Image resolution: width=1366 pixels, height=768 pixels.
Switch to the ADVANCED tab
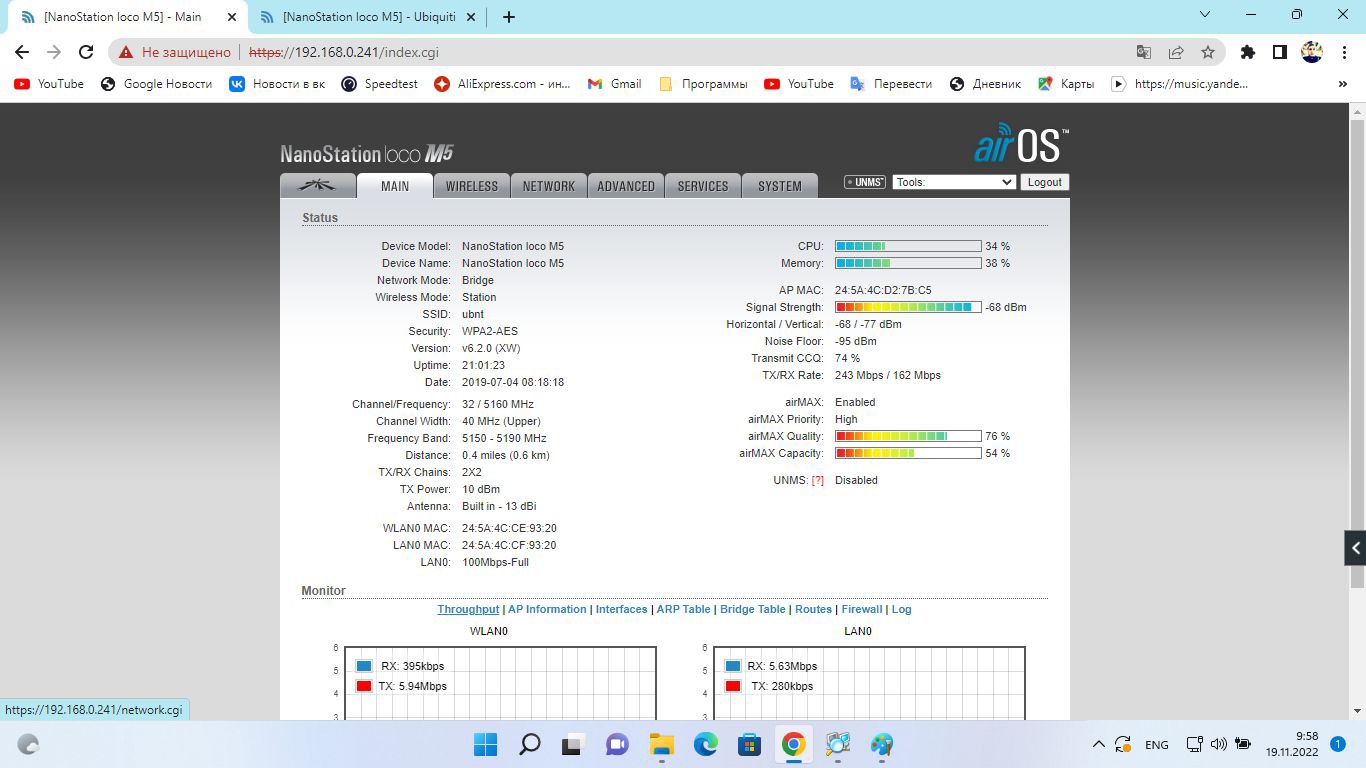626,186
